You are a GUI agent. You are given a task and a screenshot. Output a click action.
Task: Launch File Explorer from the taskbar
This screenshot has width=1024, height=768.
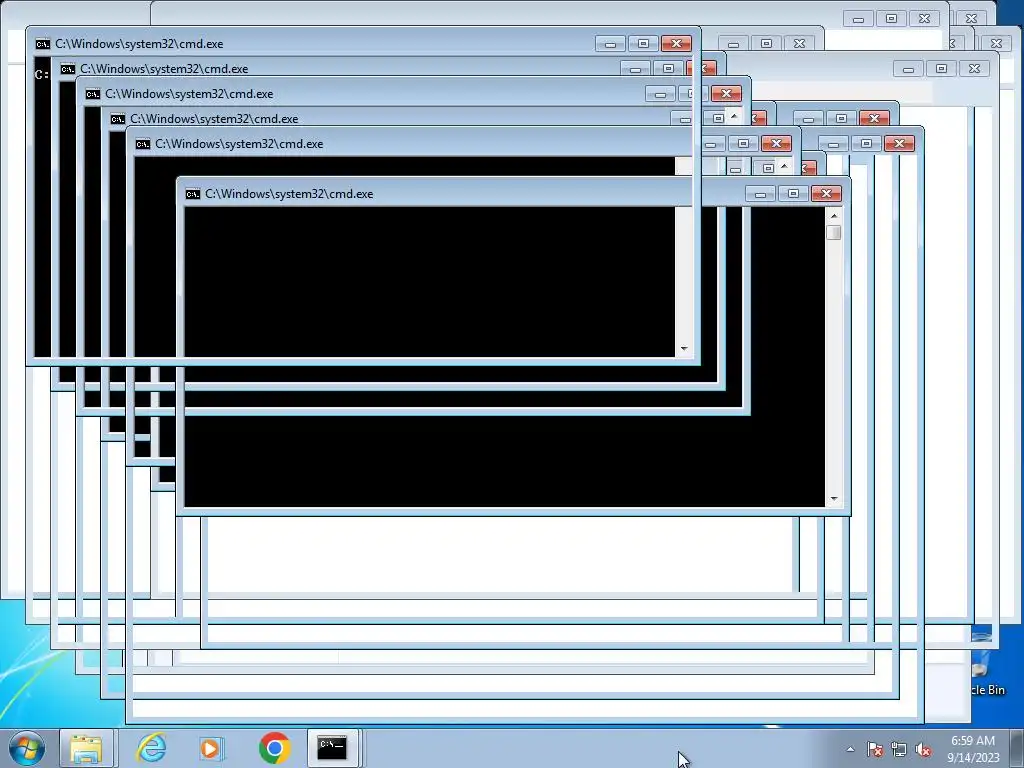pos(86,748)
